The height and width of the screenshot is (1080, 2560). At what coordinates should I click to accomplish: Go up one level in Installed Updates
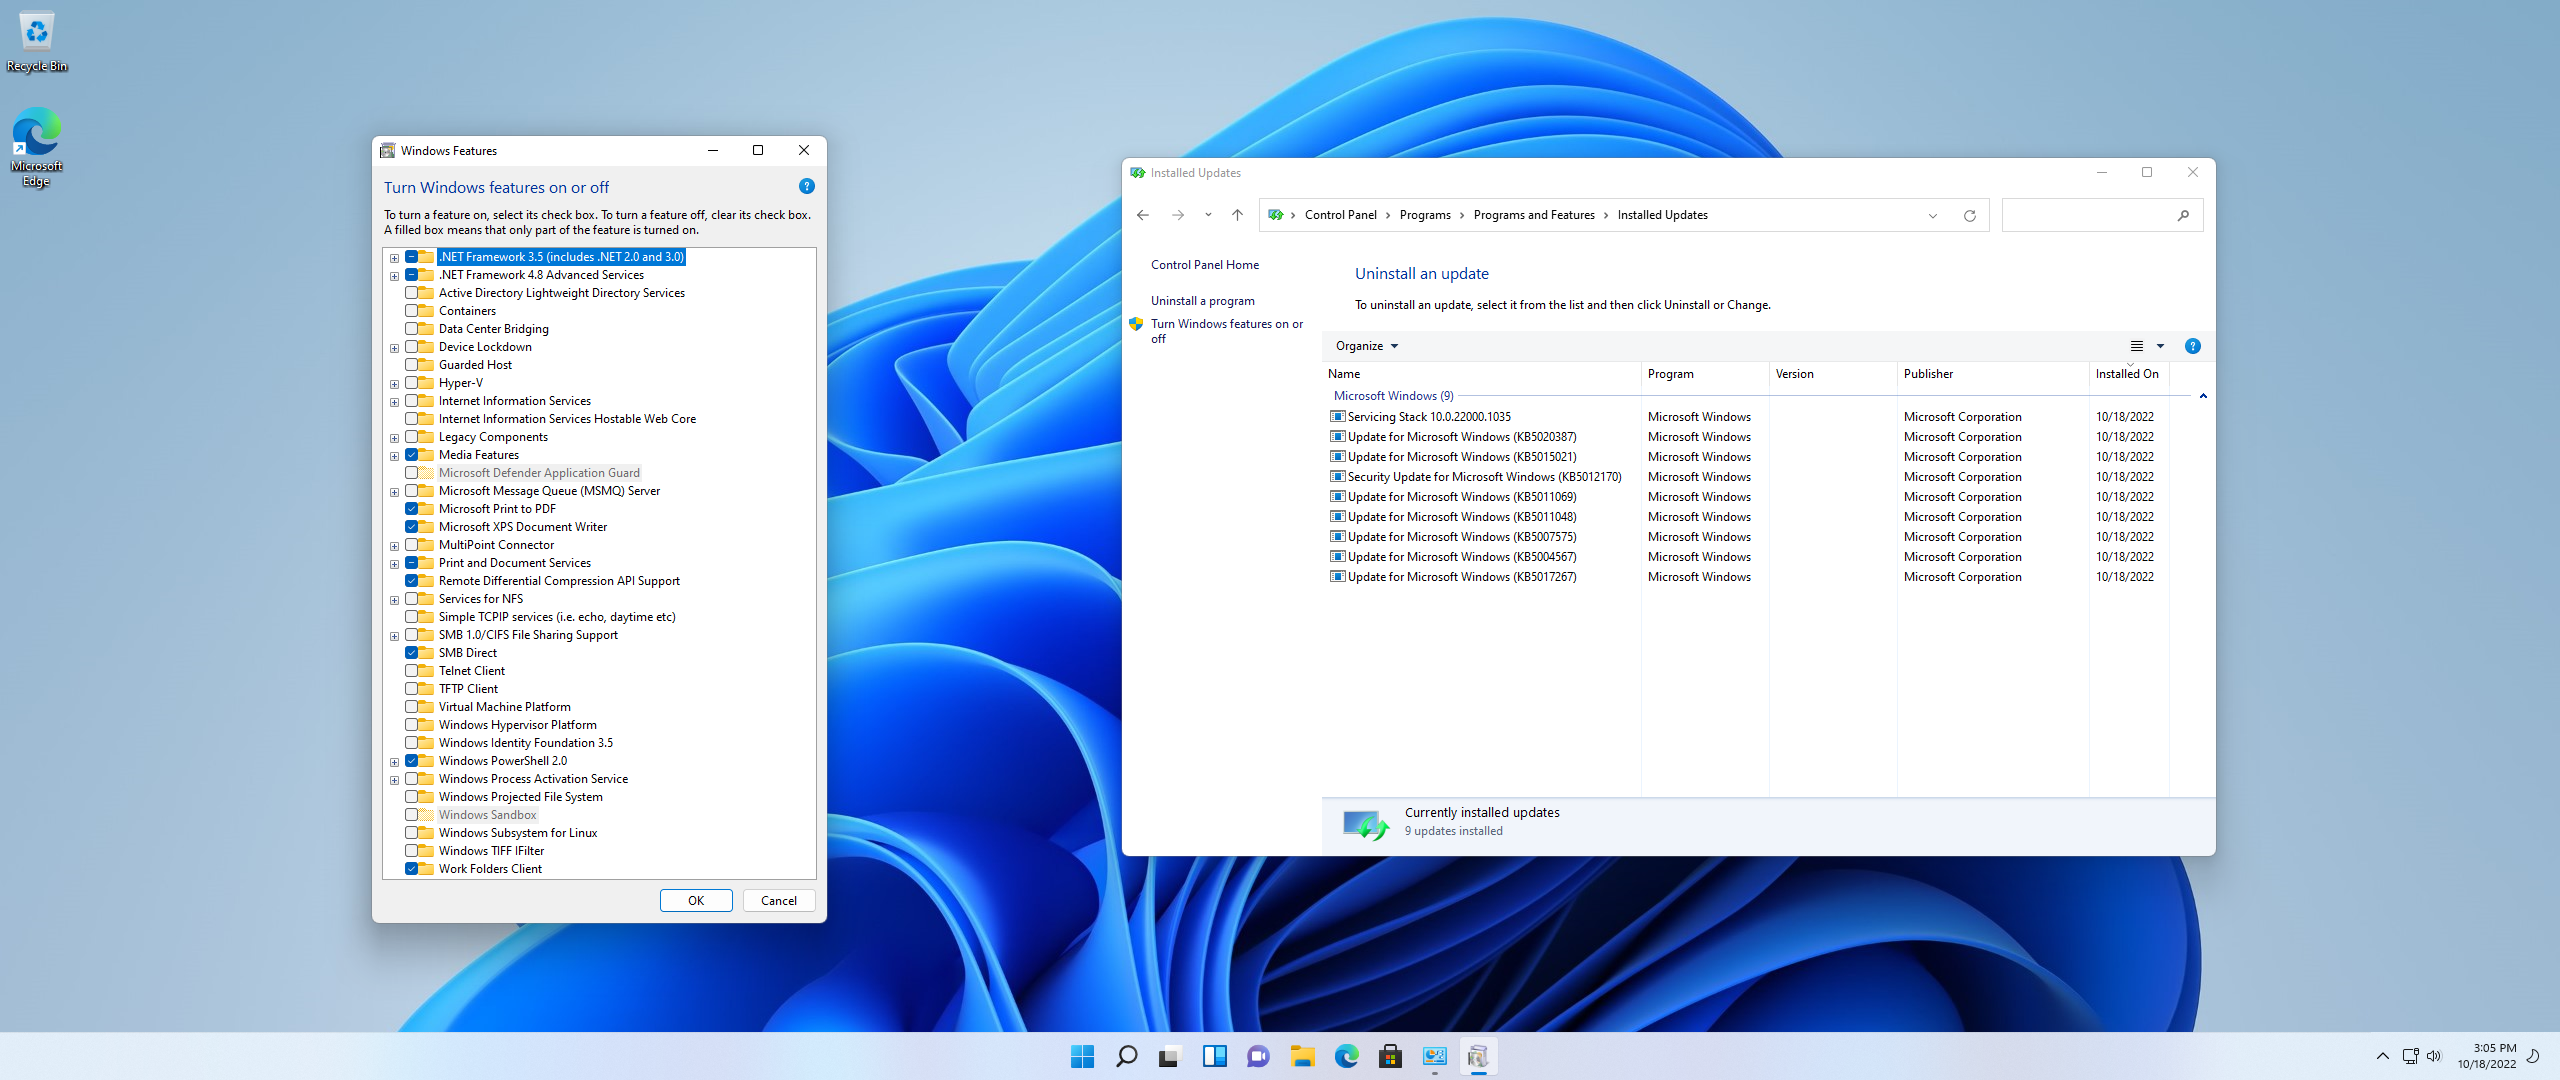point(1237,215)
